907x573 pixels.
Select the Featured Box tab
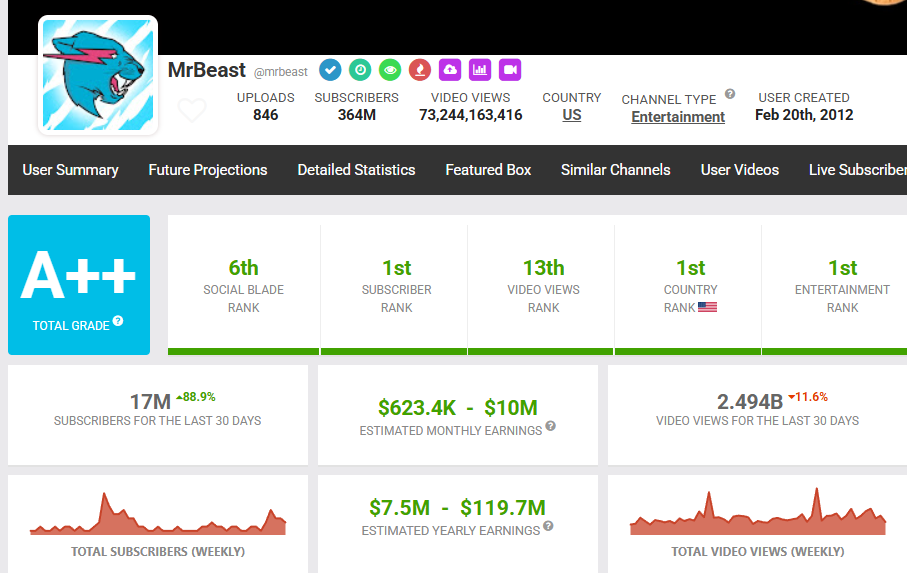[488, 170]
